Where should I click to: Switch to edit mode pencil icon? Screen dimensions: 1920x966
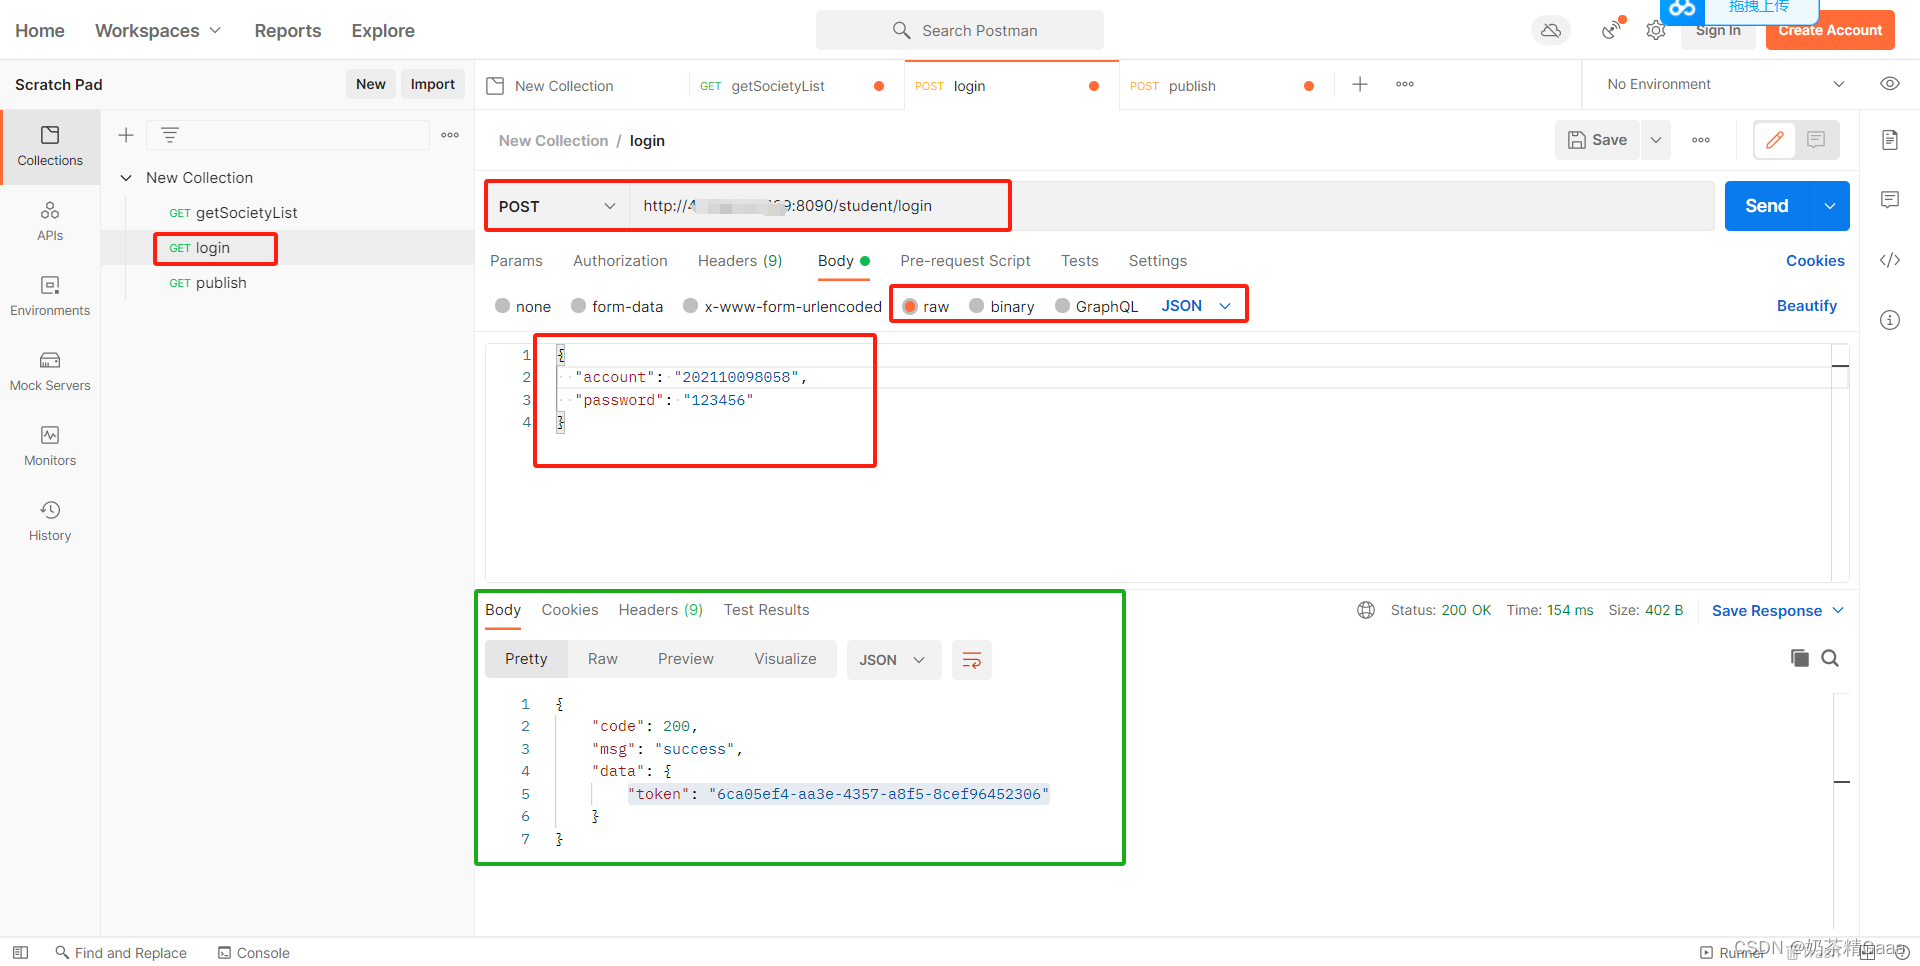[x=1775, y=140]
